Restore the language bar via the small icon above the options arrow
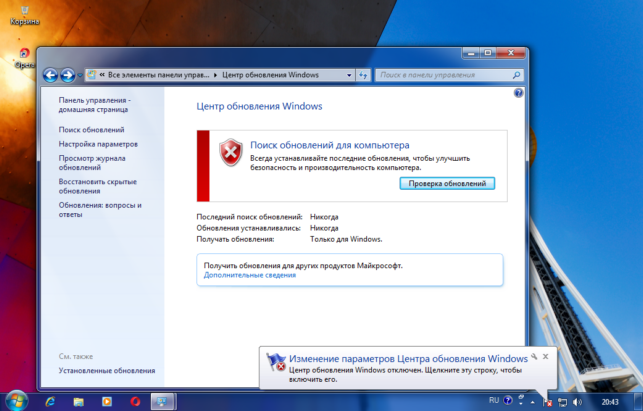The image size is (643, 411). (x=522, y=397)
